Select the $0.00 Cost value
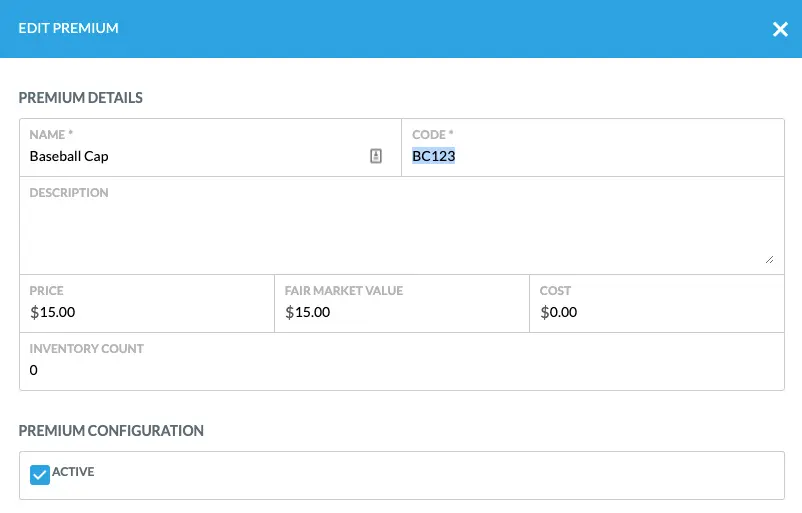 [x=559, y=312]
